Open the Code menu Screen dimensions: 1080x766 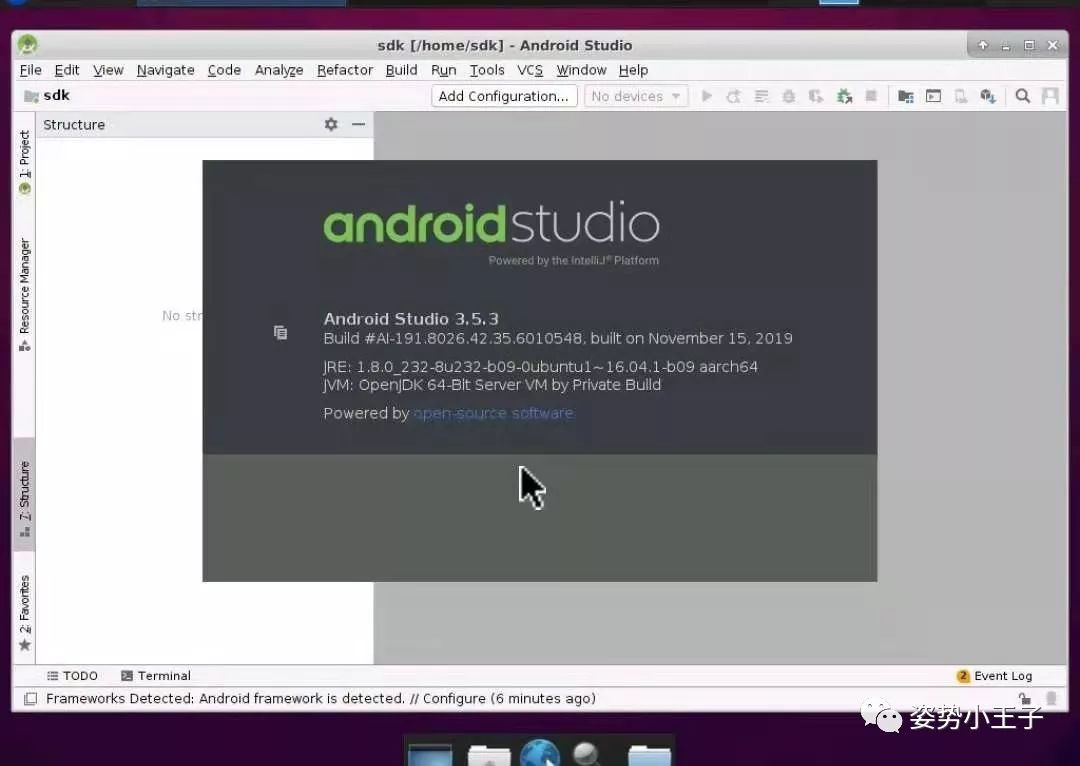coord(225,70)
